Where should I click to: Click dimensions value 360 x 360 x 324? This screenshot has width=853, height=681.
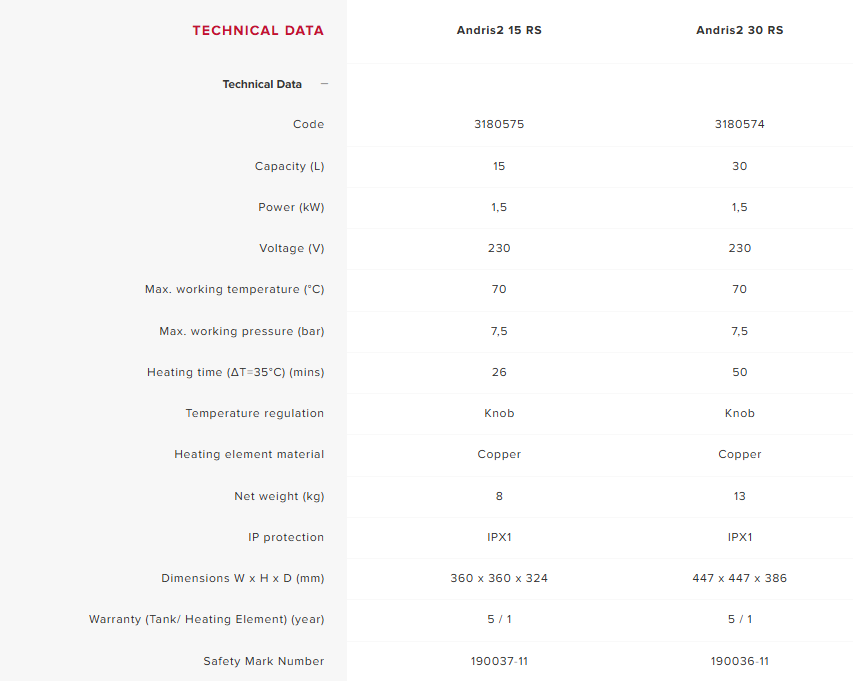click(x=499, y=578)
